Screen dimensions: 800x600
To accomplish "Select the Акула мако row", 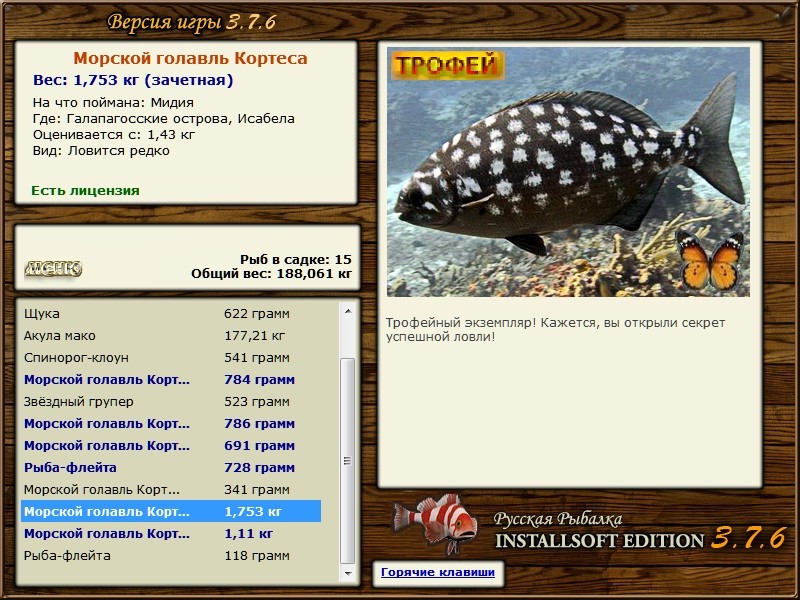I will [171, 335].
